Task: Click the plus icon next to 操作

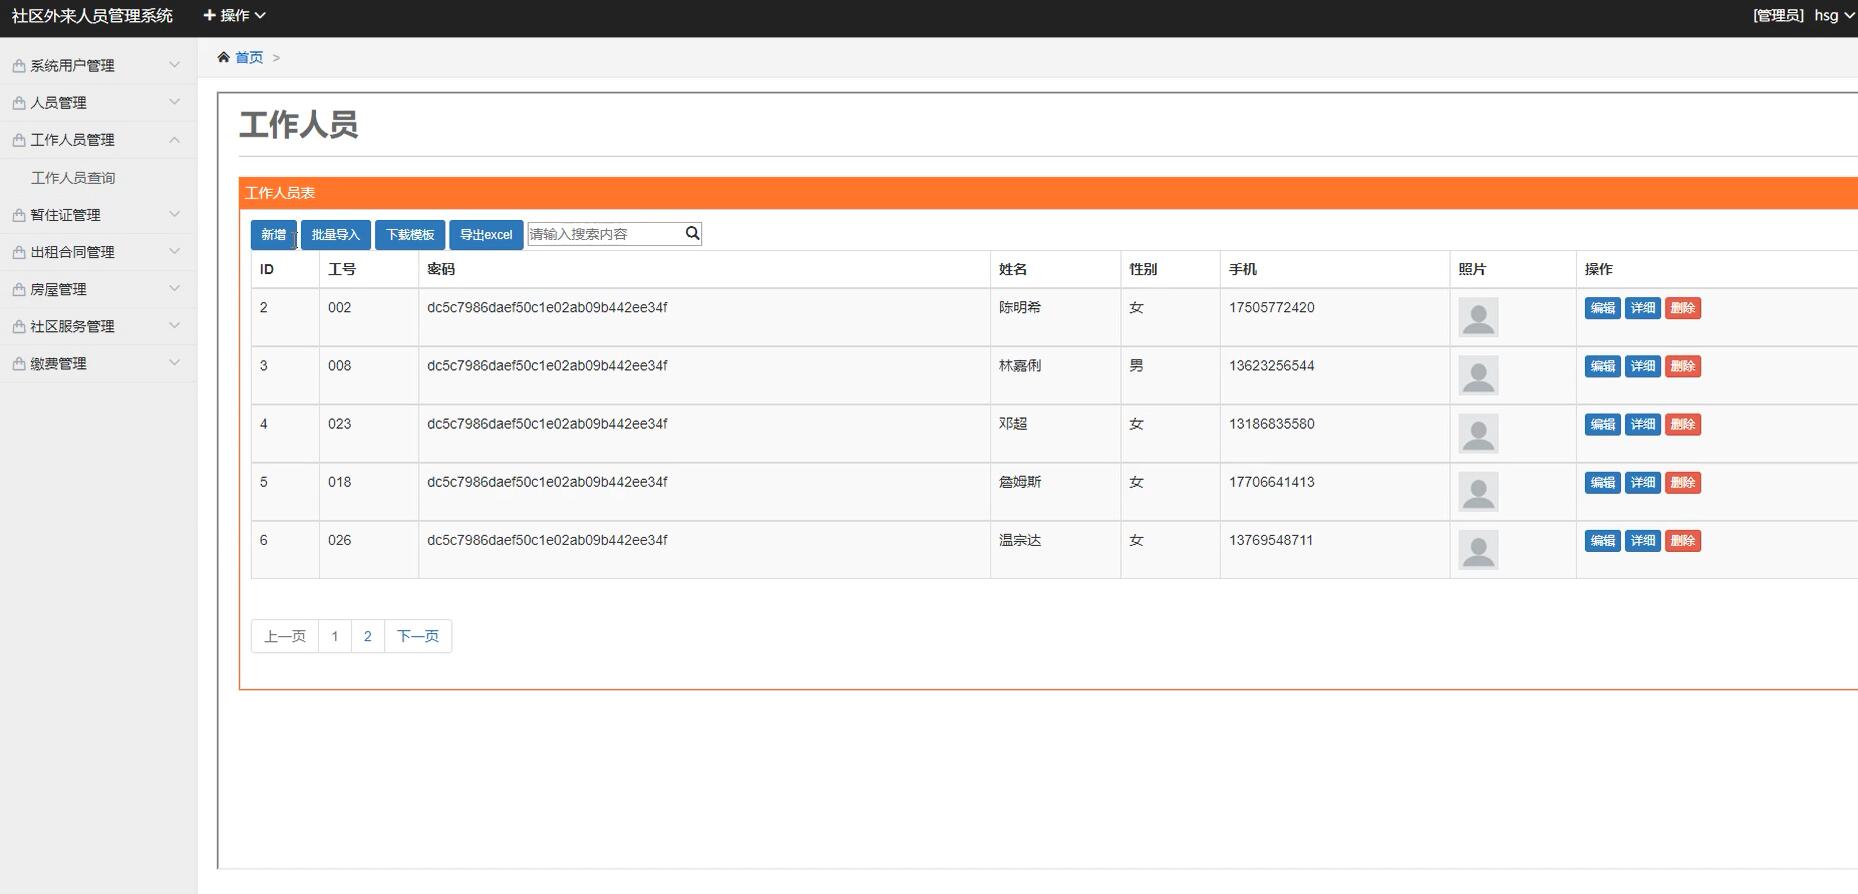Action: tap(209, 15)
